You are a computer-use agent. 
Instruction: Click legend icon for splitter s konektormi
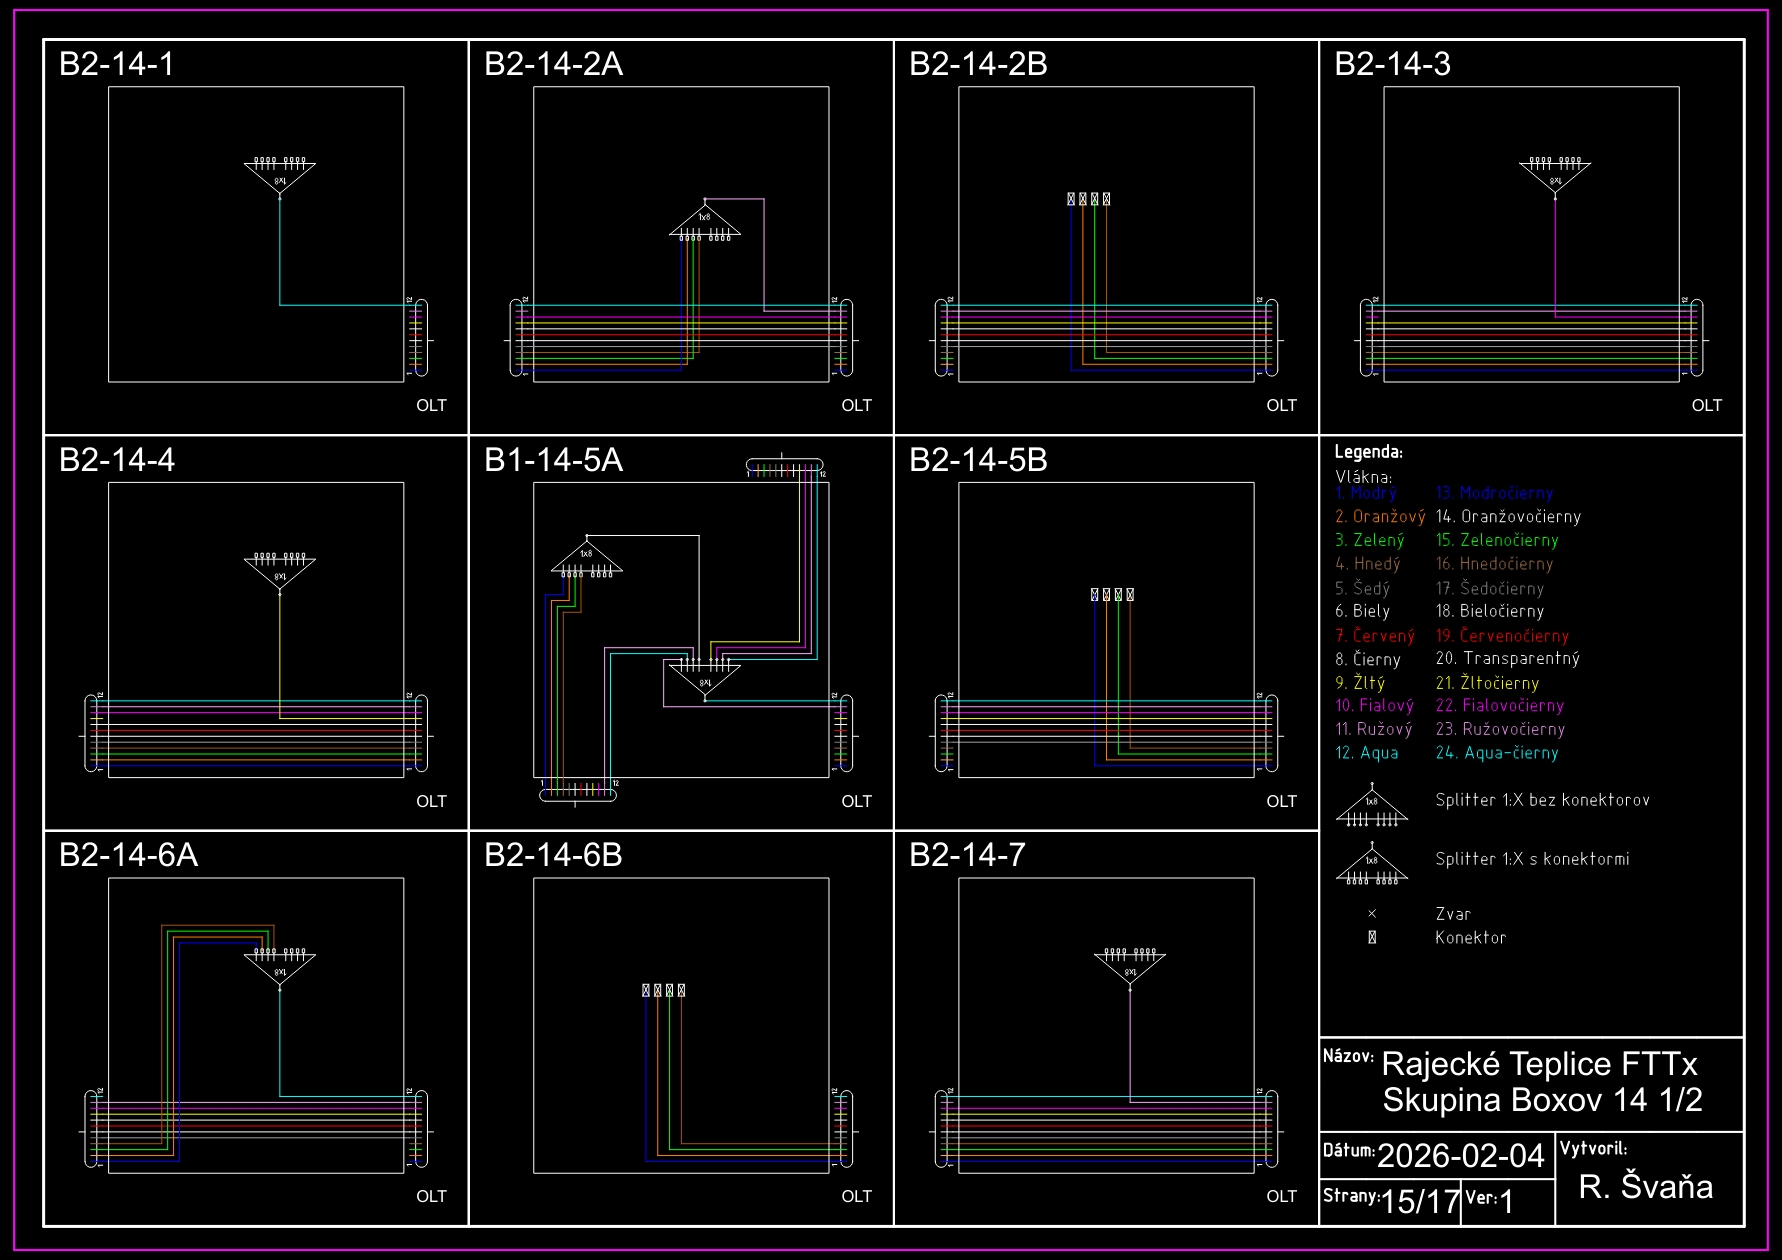(x=1372, y=866)
